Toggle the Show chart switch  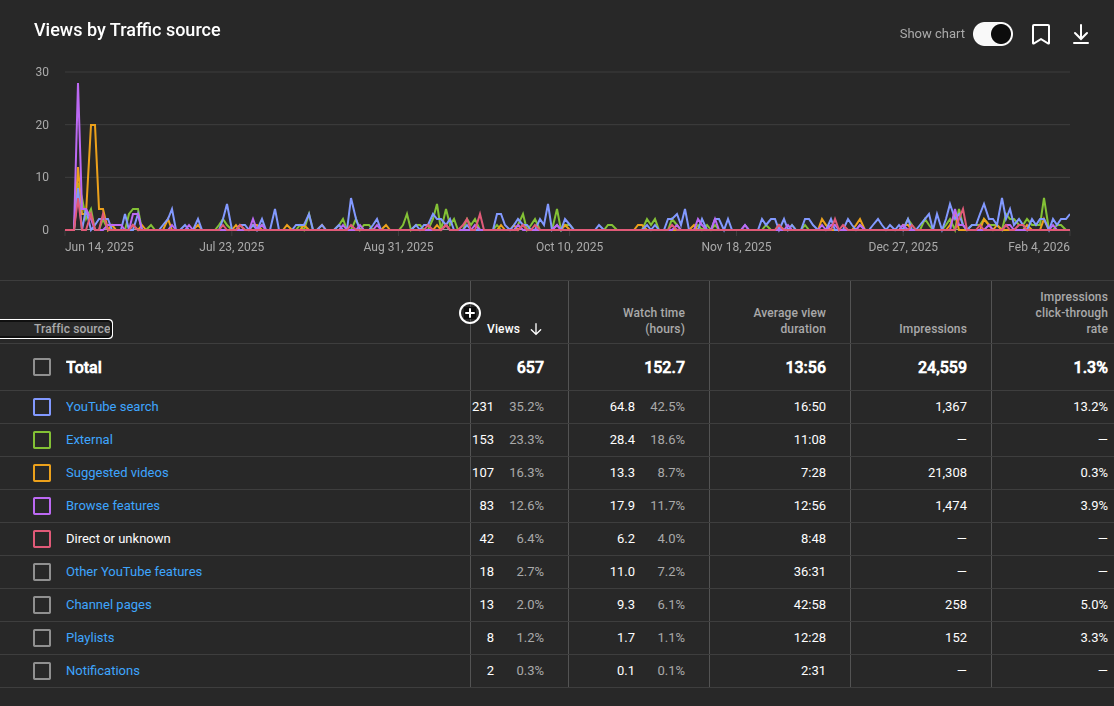tap(992, 34)
